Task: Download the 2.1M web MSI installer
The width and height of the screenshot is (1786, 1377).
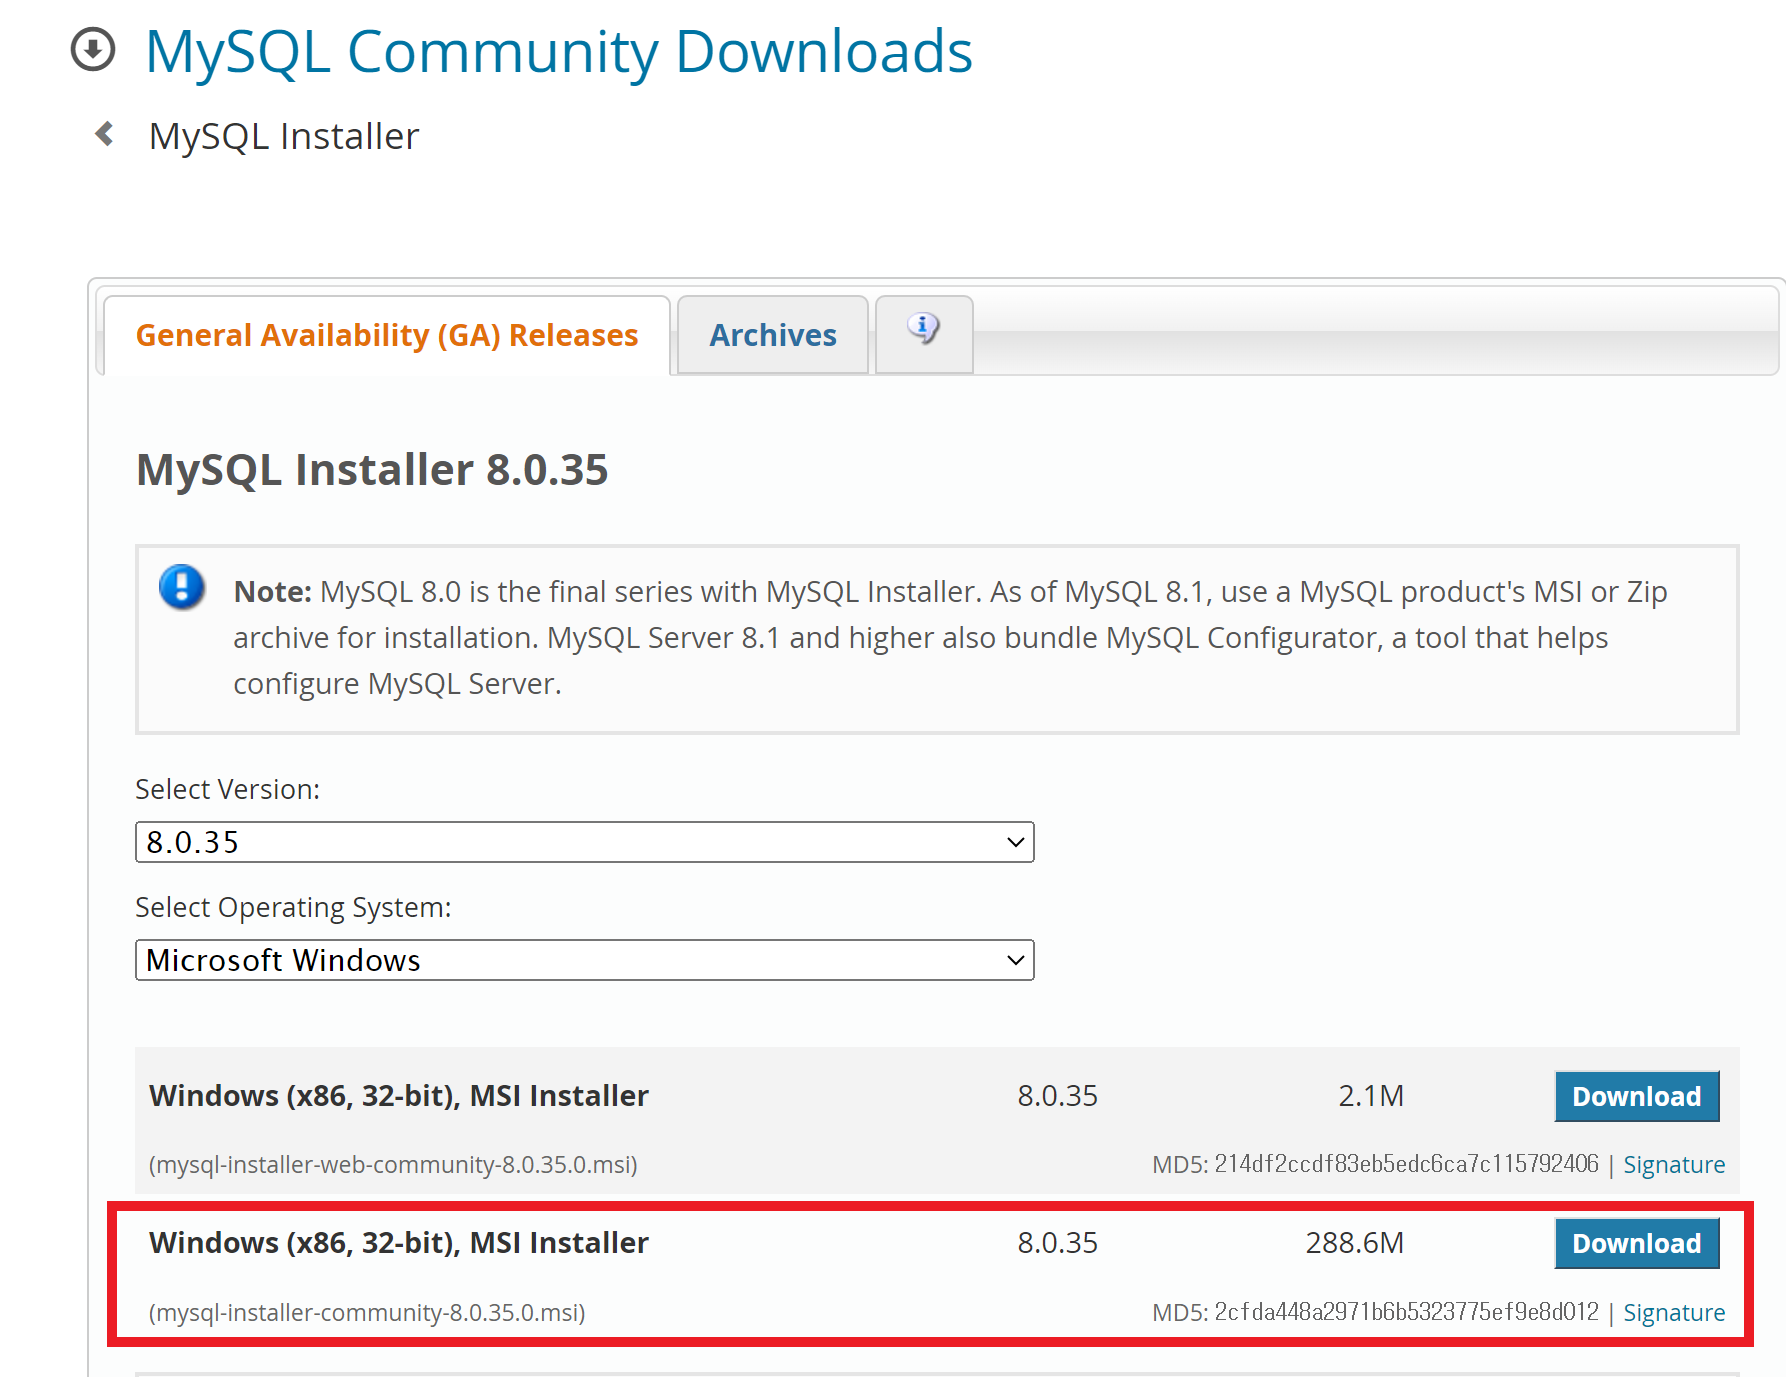Action: pos(1637,1096)
